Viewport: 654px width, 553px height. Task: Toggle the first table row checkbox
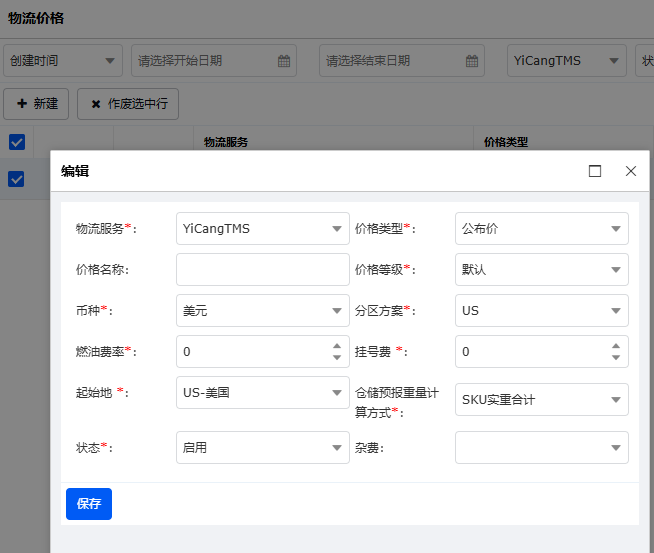17,179
